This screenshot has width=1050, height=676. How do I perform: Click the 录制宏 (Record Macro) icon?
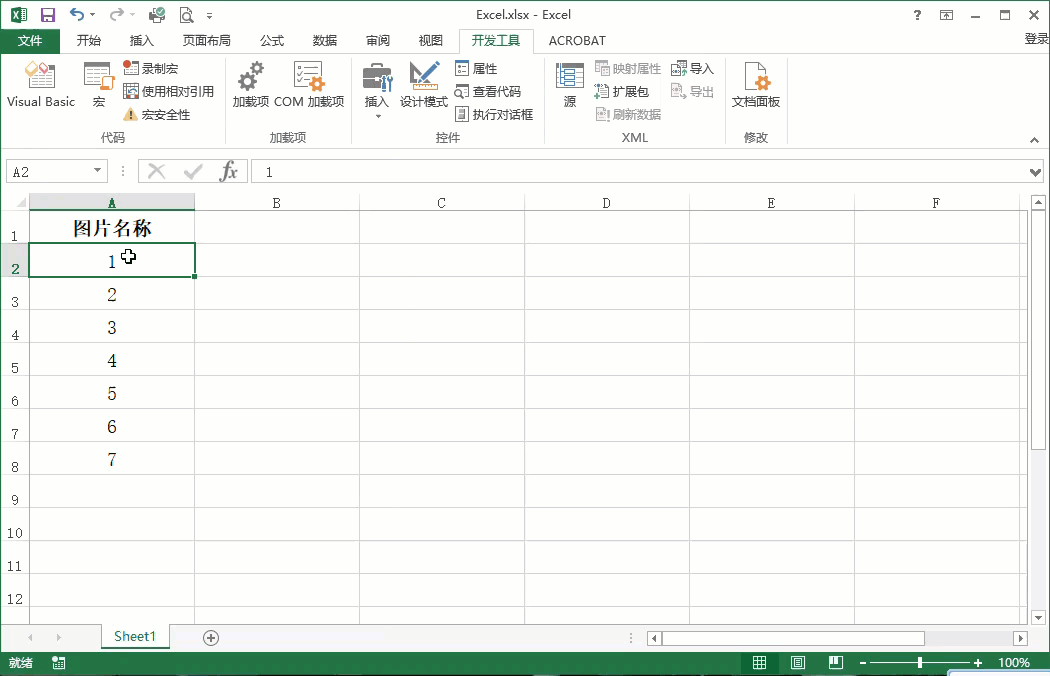tap(154, 68)
